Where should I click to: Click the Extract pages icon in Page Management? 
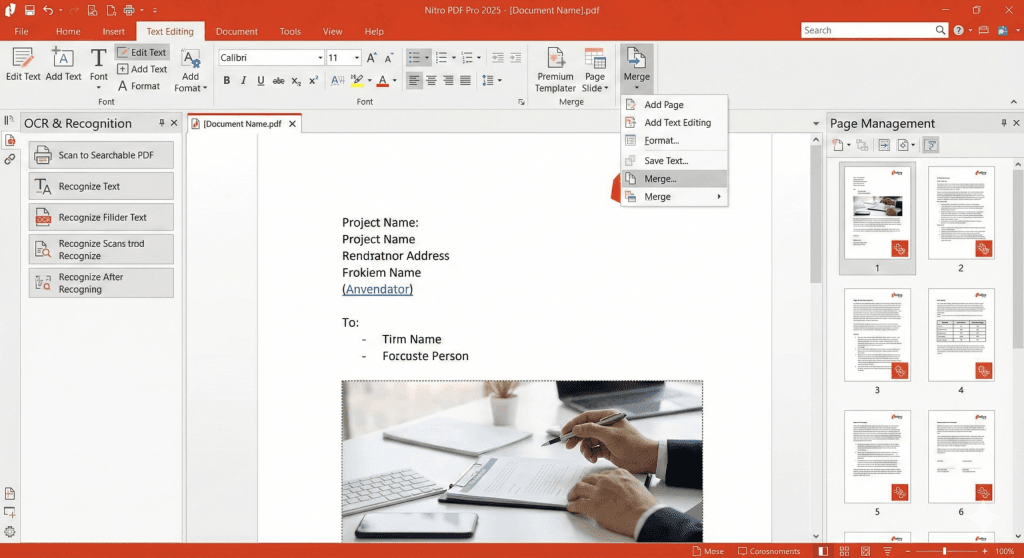point(884,145)
